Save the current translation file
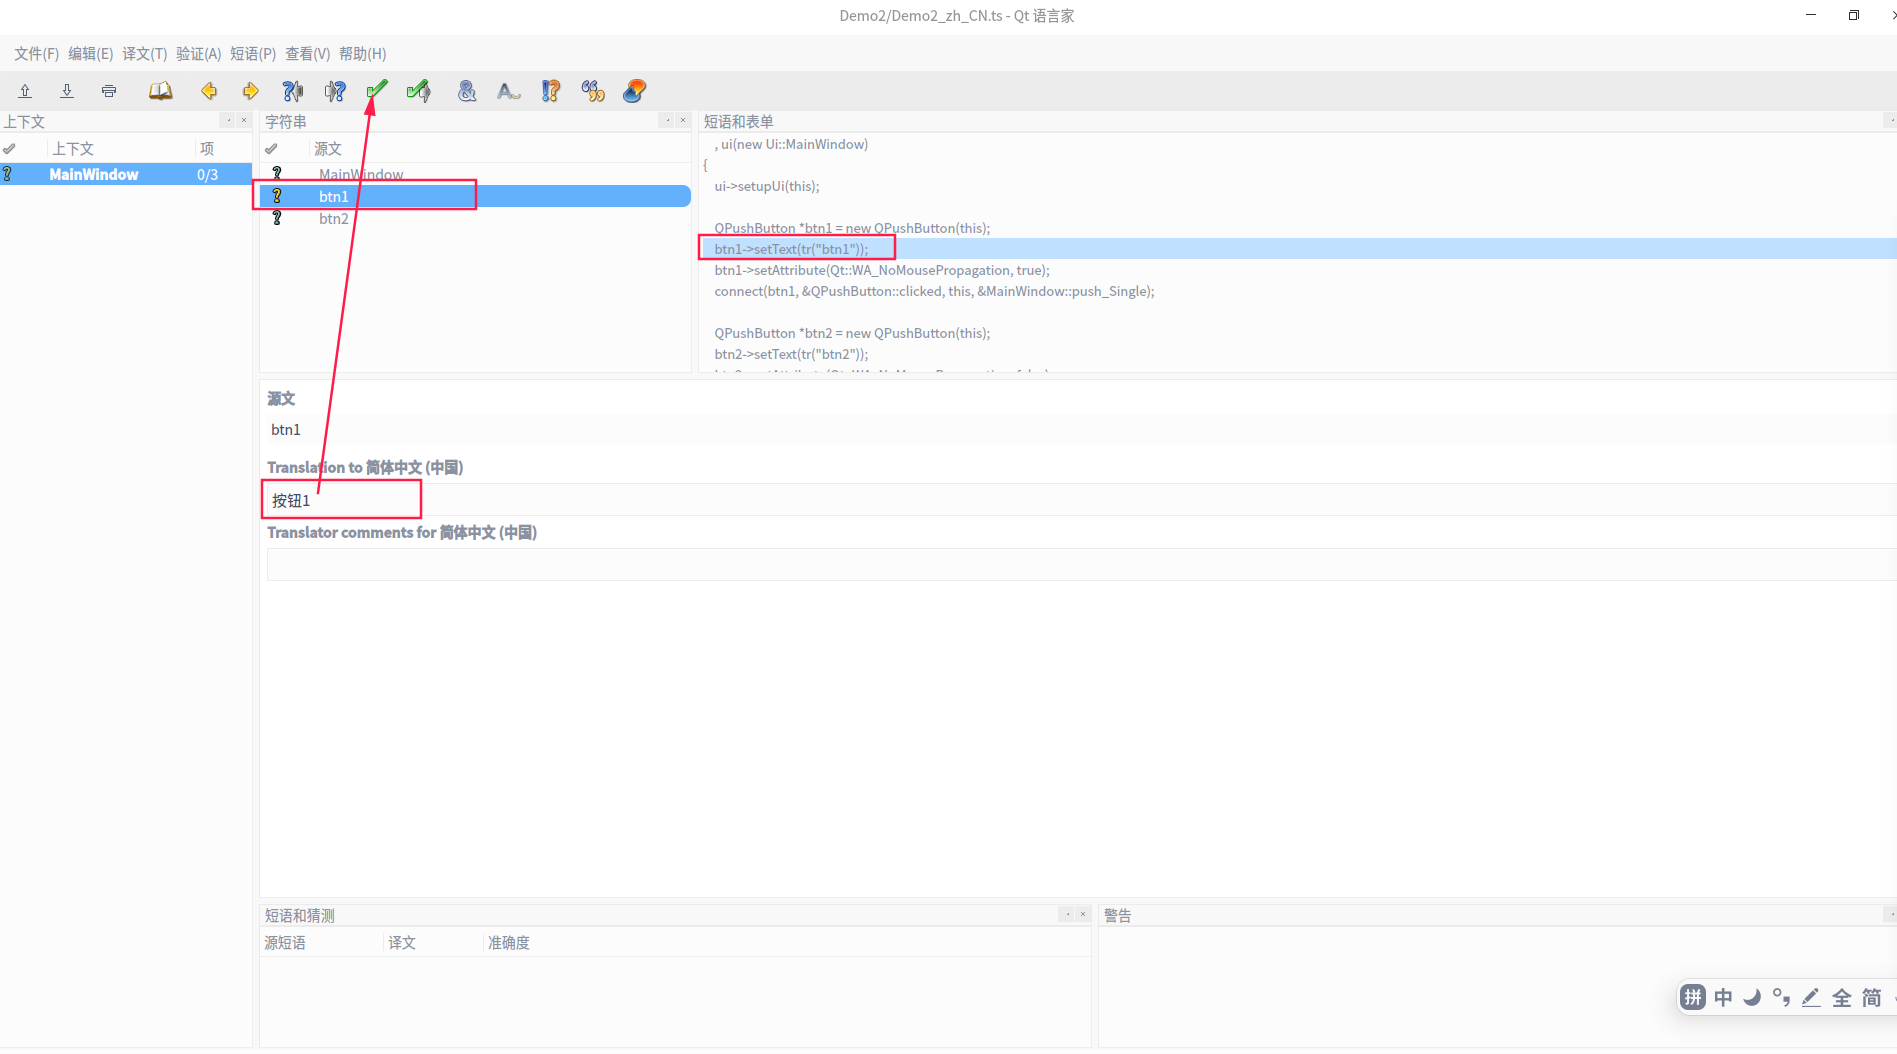This screenshot has height=1054, width=1897. tap(67, 90)
